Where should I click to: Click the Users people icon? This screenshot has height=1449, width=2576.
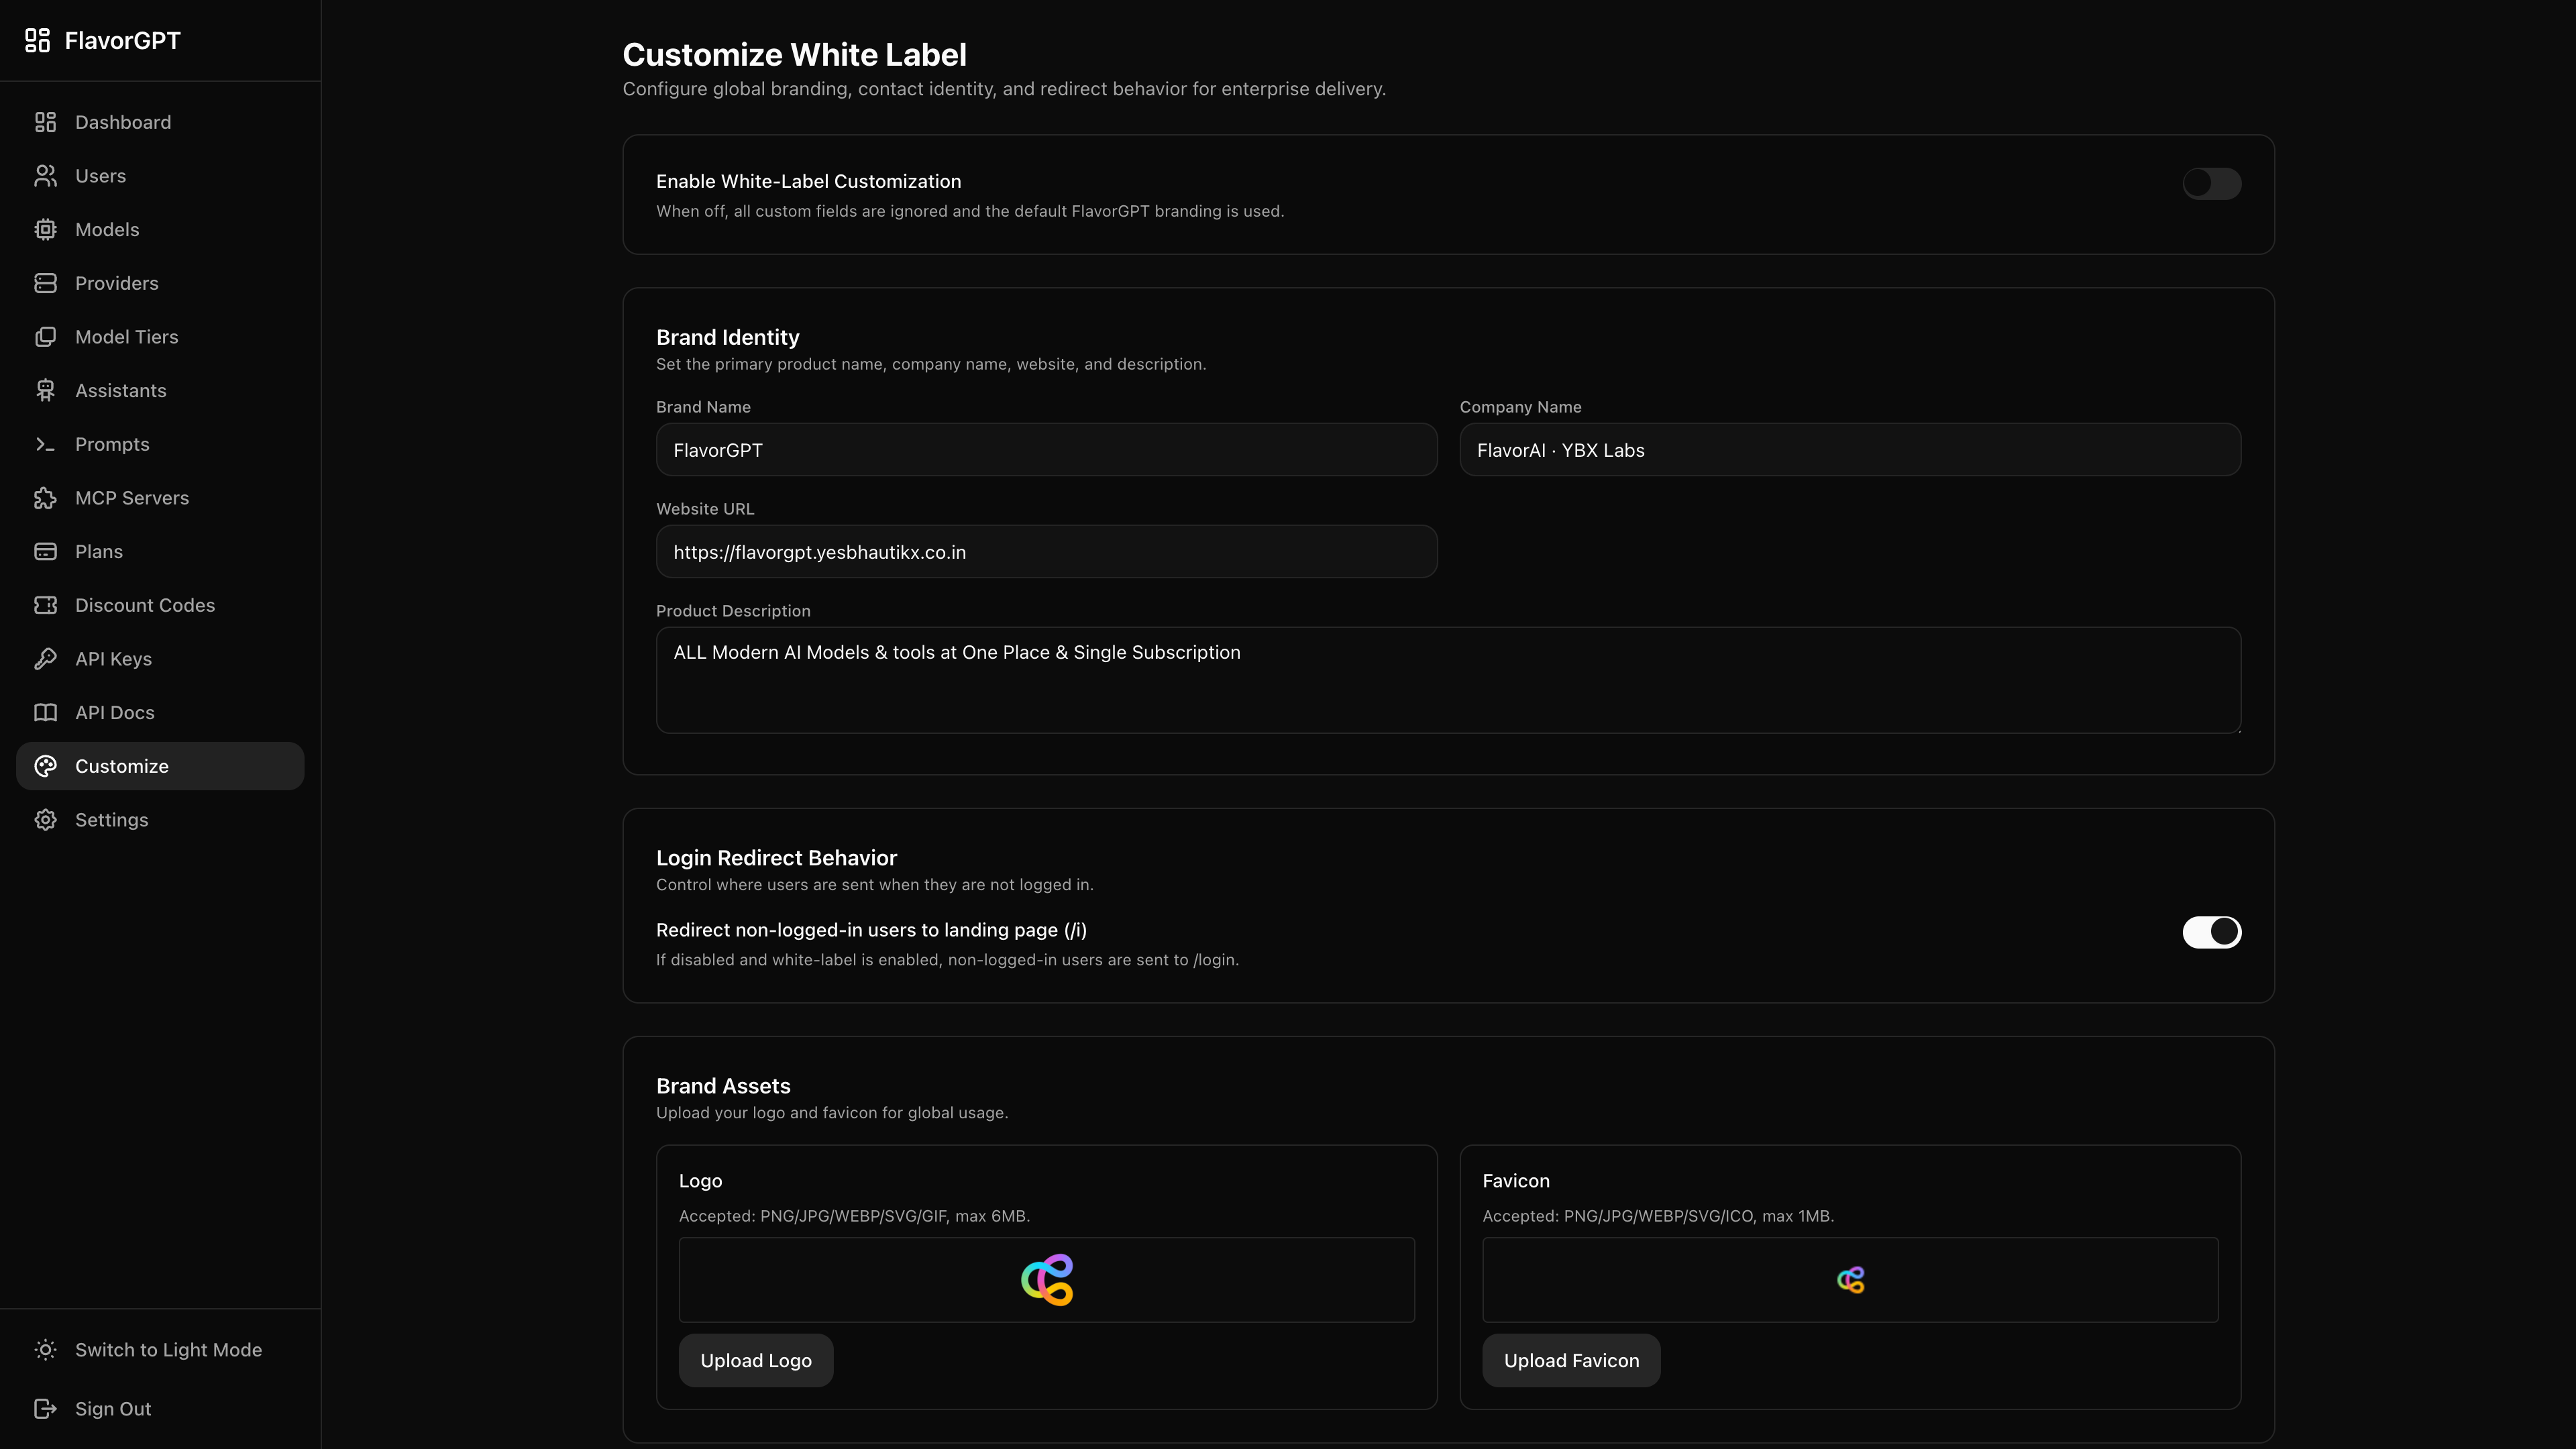click(45, 176)
